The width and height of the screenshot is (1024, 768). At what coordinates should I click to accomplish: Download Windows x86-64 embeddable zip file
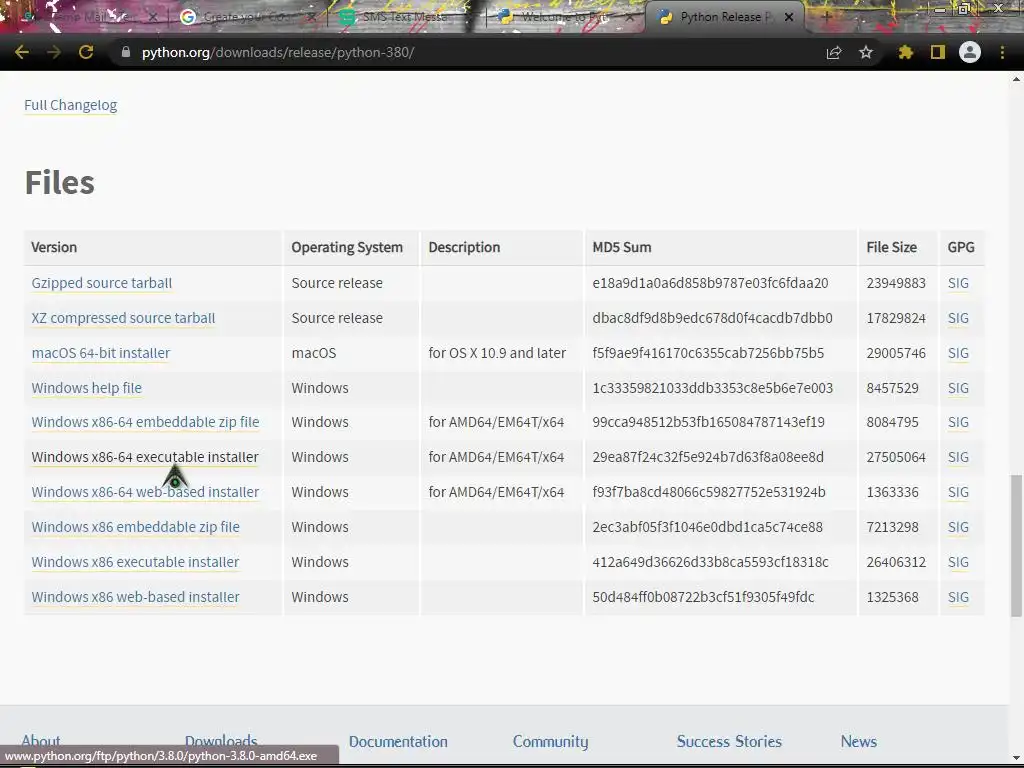145,422
